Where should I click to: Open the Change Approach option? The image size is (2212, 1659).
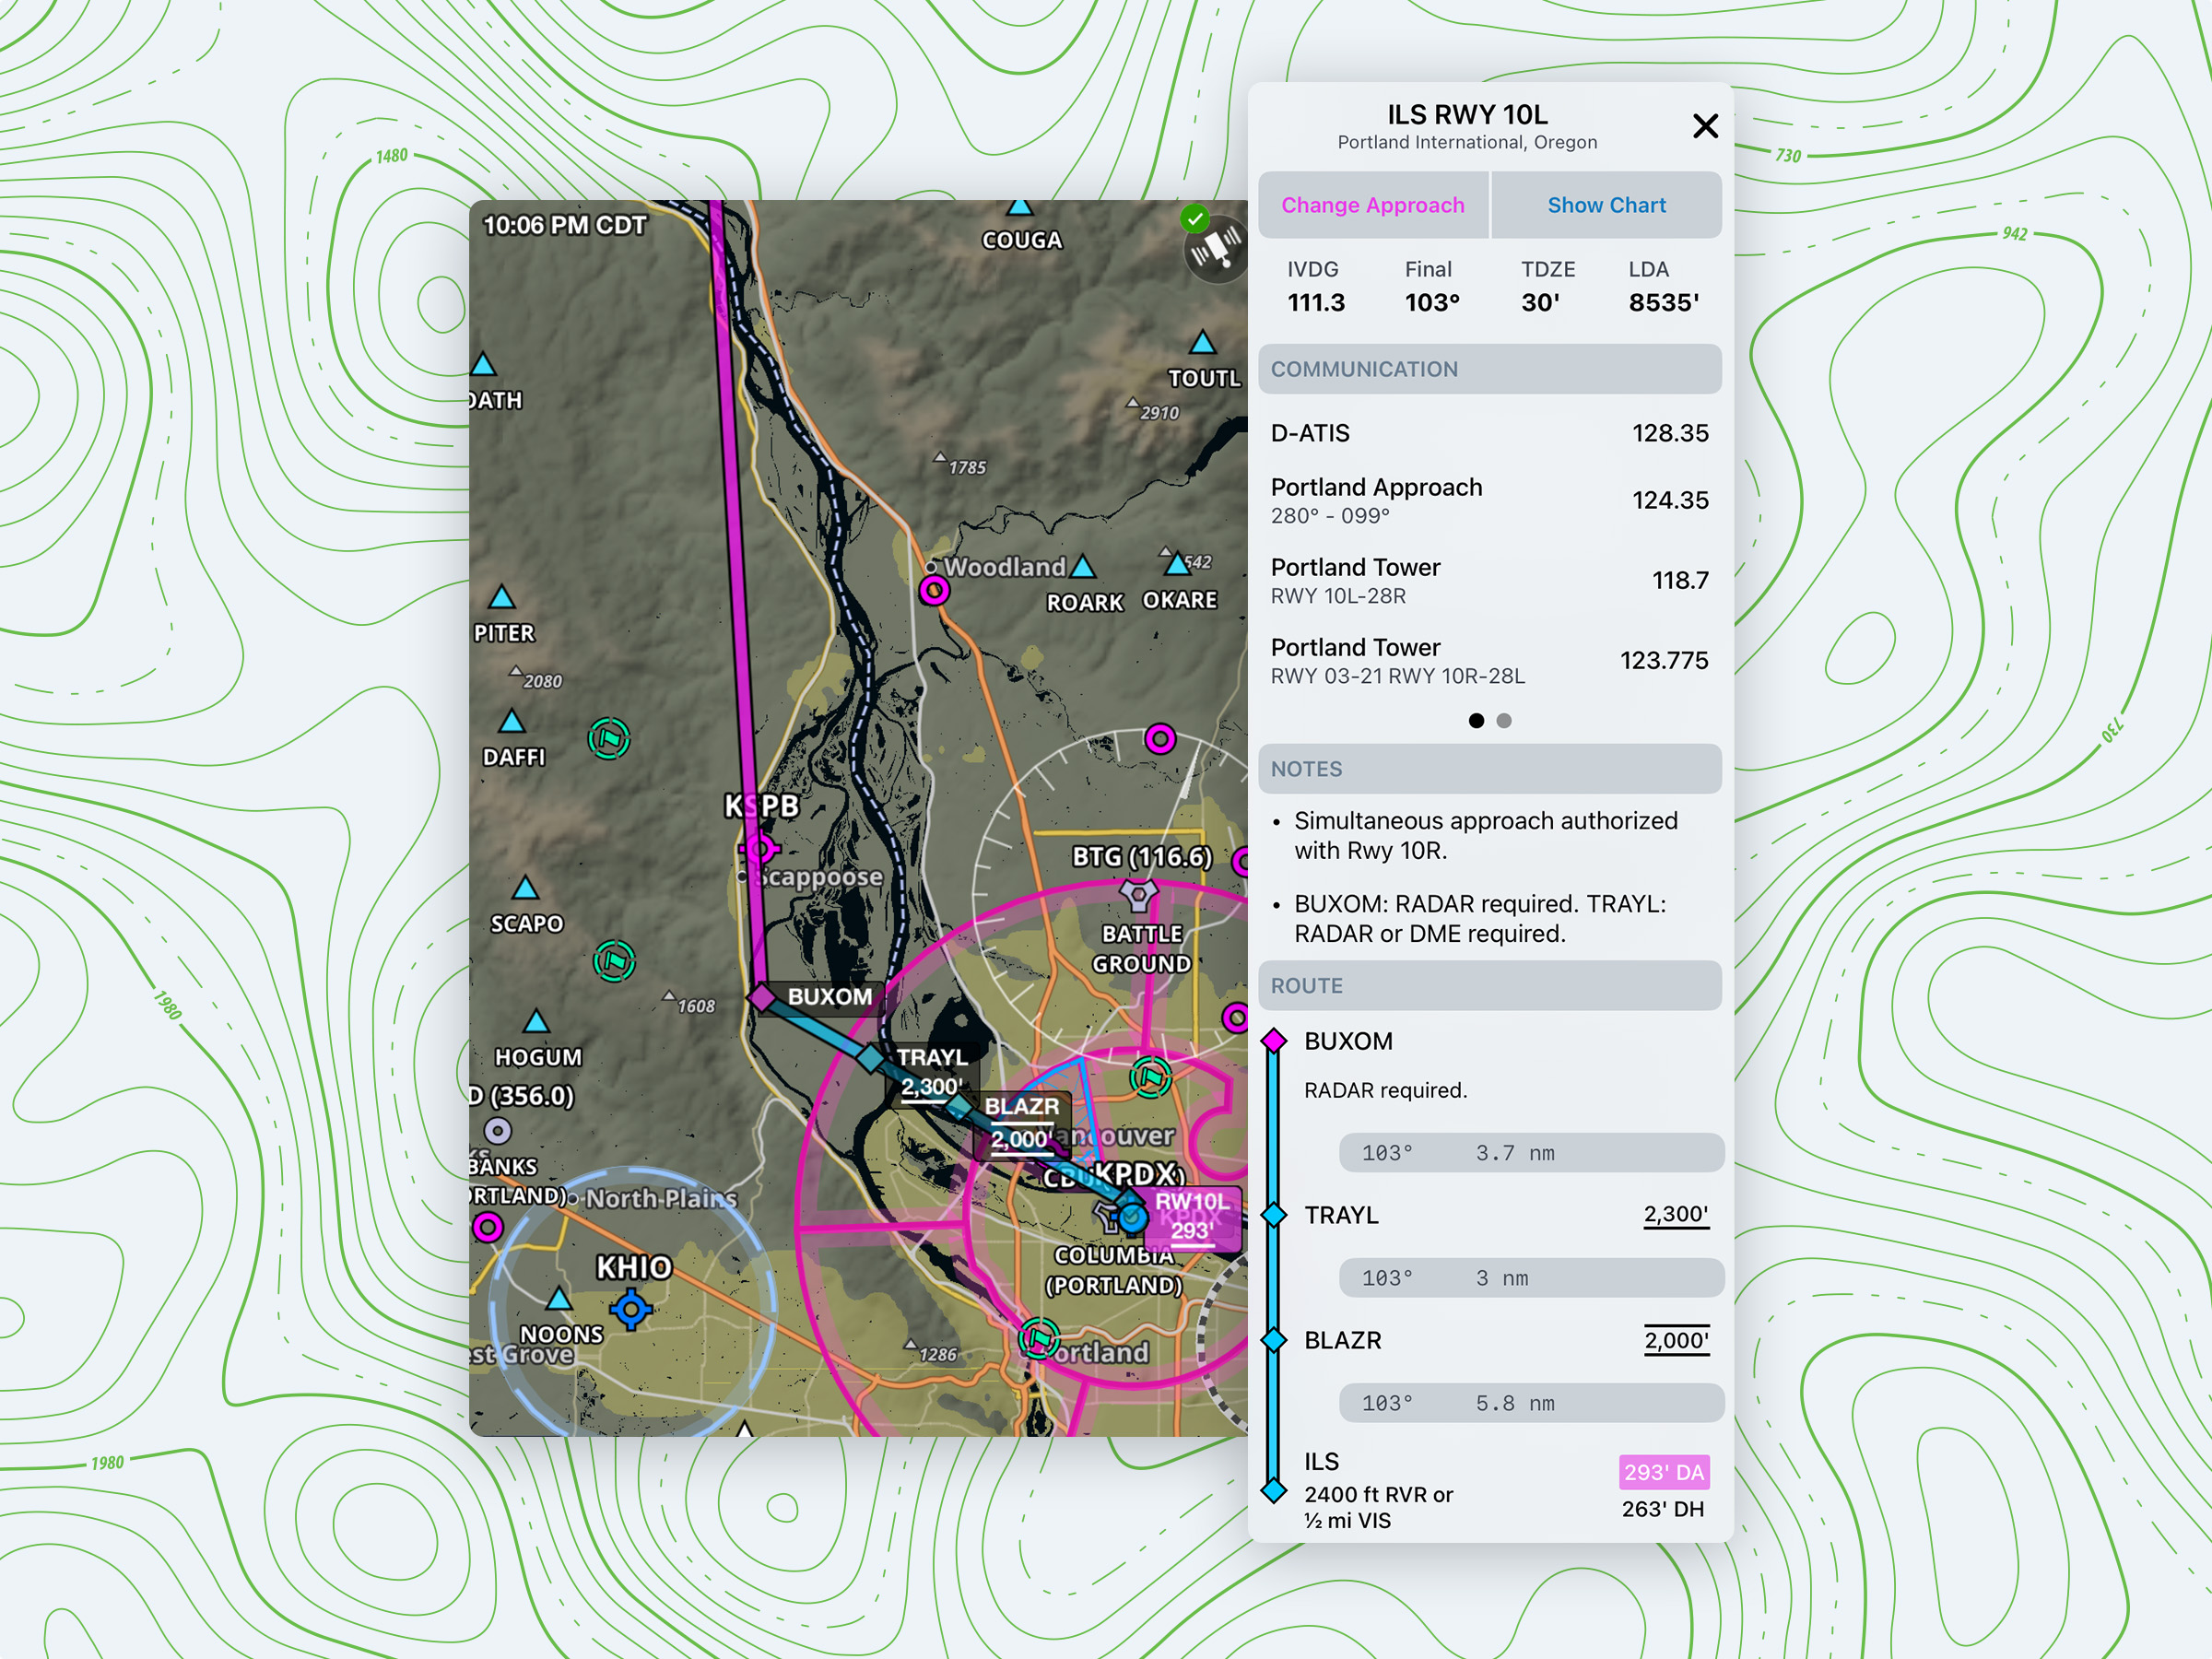pyautogui.click(x=1372, y=205)
